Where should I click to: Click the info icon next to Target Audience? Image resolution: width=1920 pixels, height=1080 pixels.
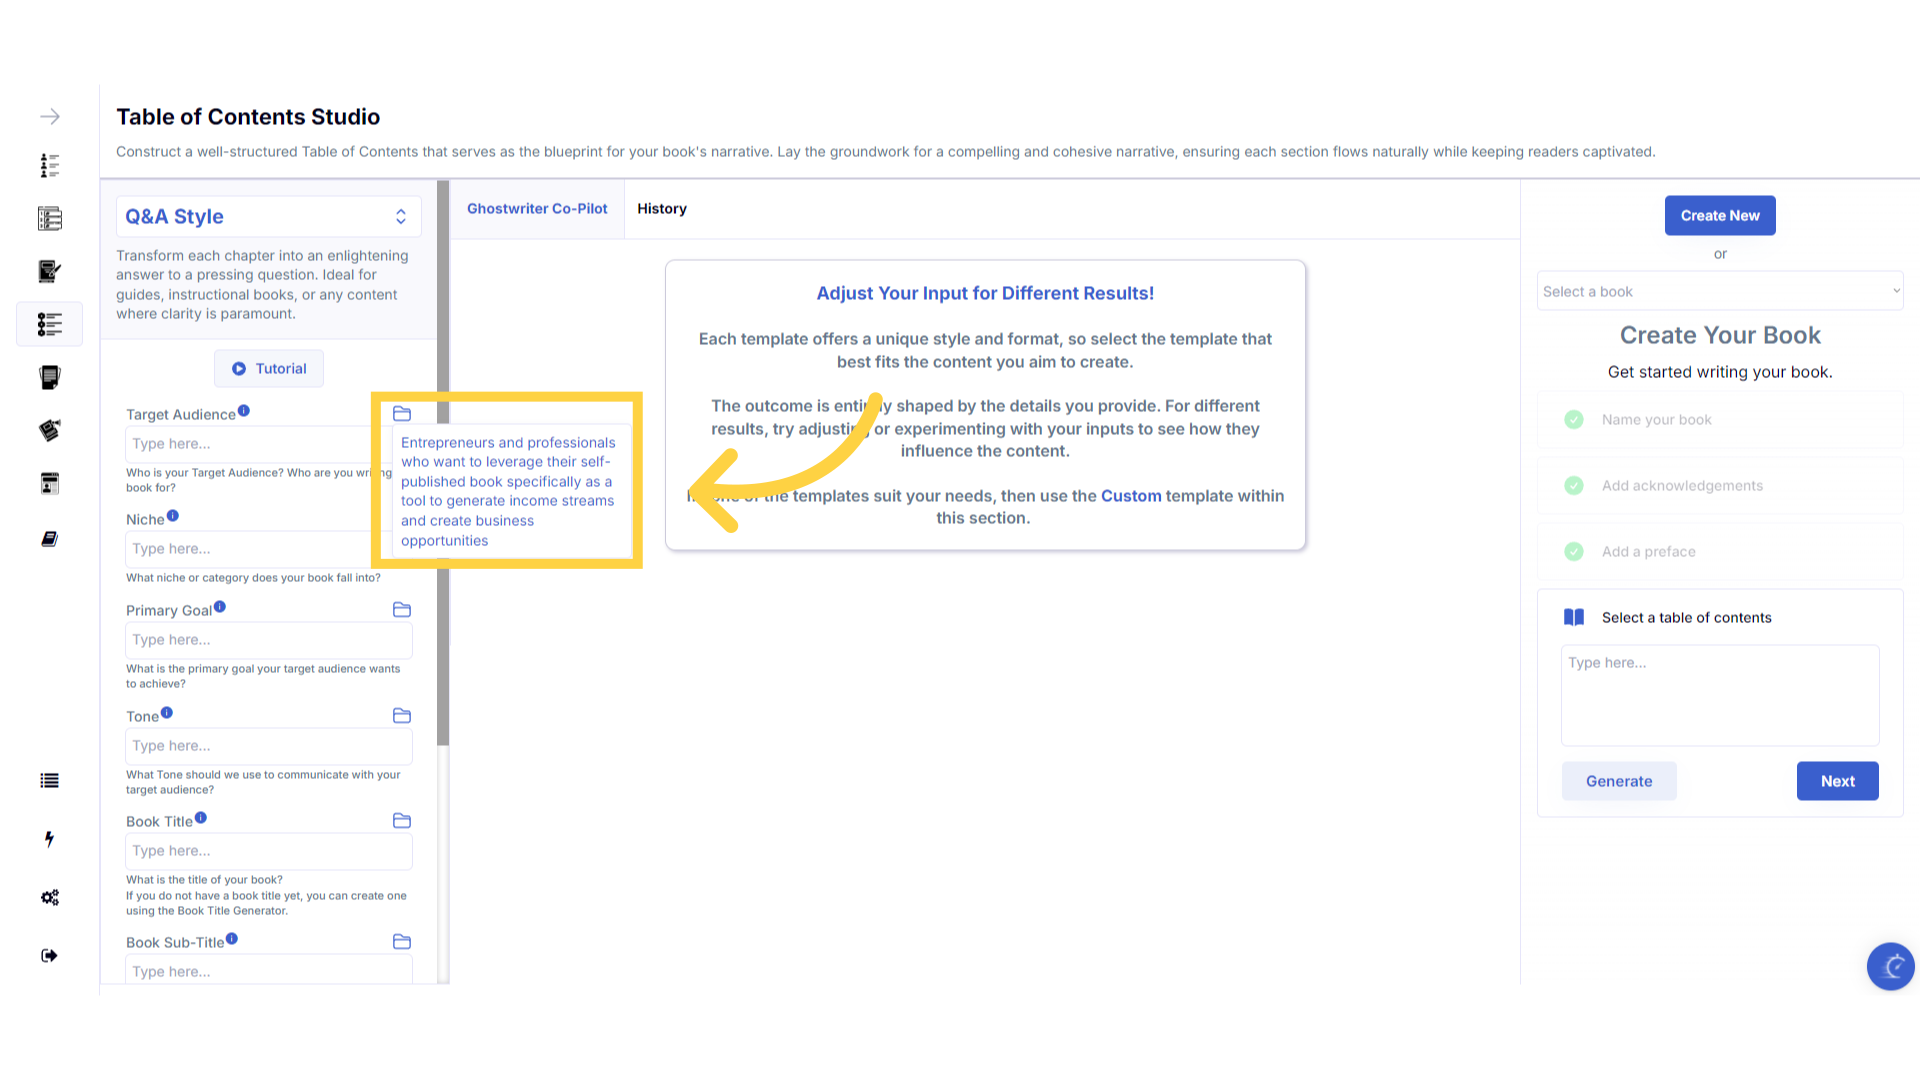pos(244,411)
